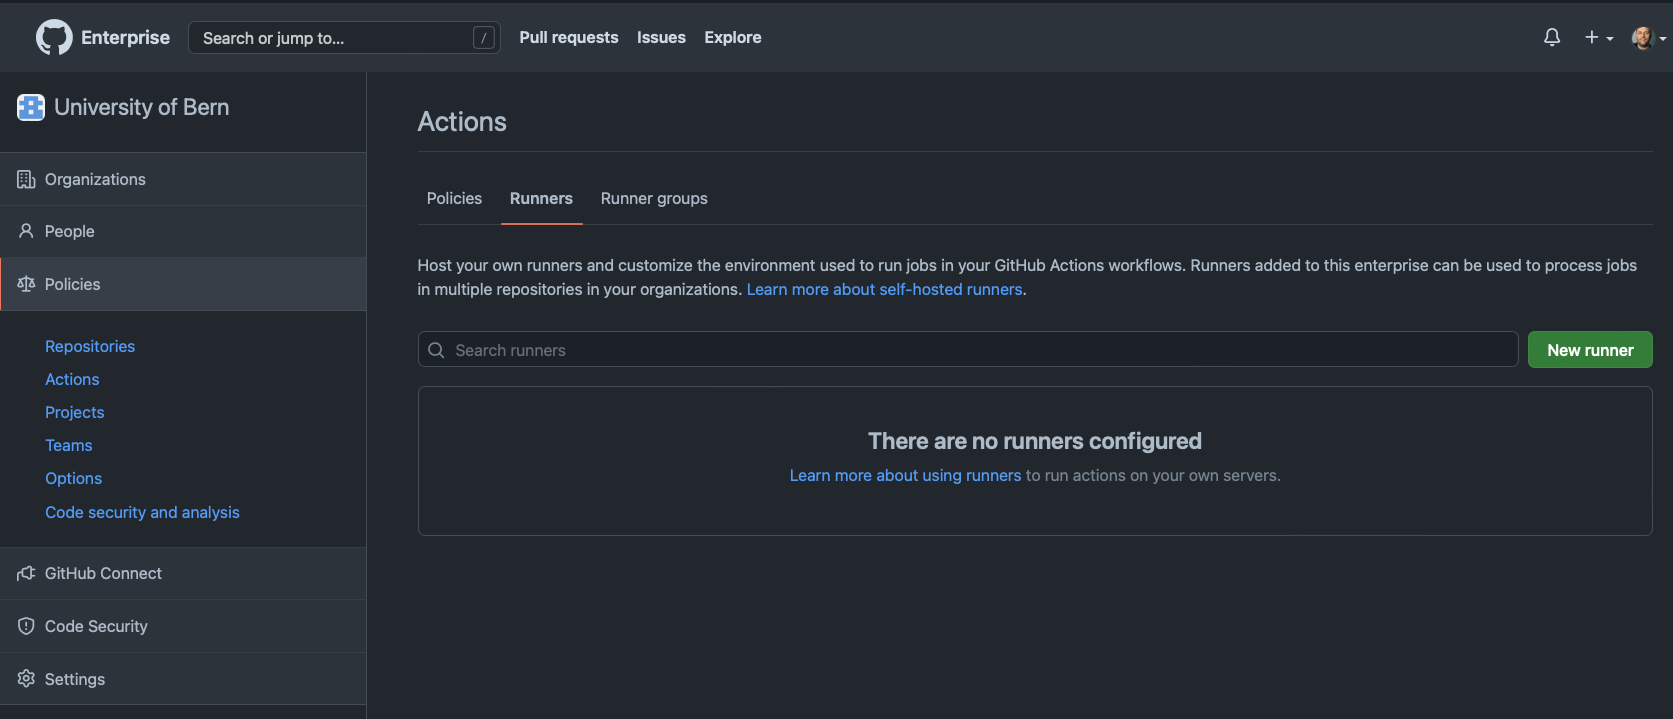1673x719 pixels.
Task: Open Code security and analysis policy link
Action: tap(142, 512)
